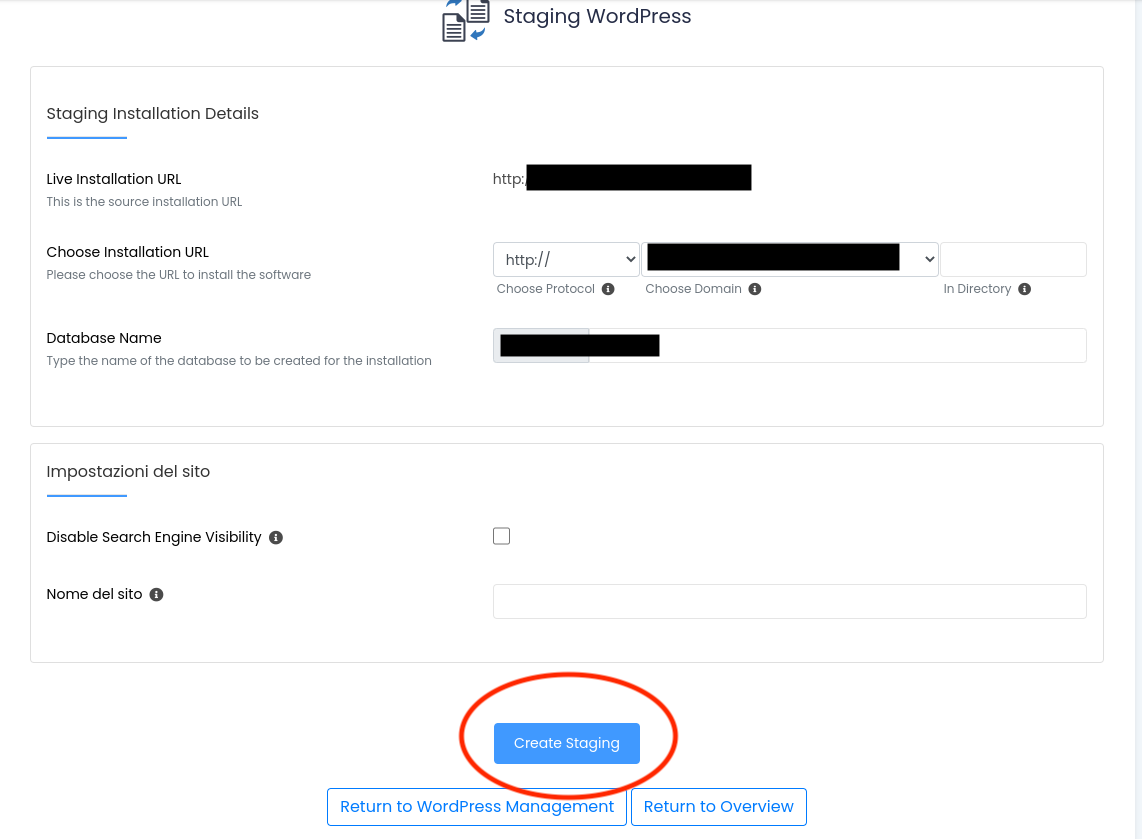
Task: Click the Staging WordPress page title
Action: click(597, 17)
